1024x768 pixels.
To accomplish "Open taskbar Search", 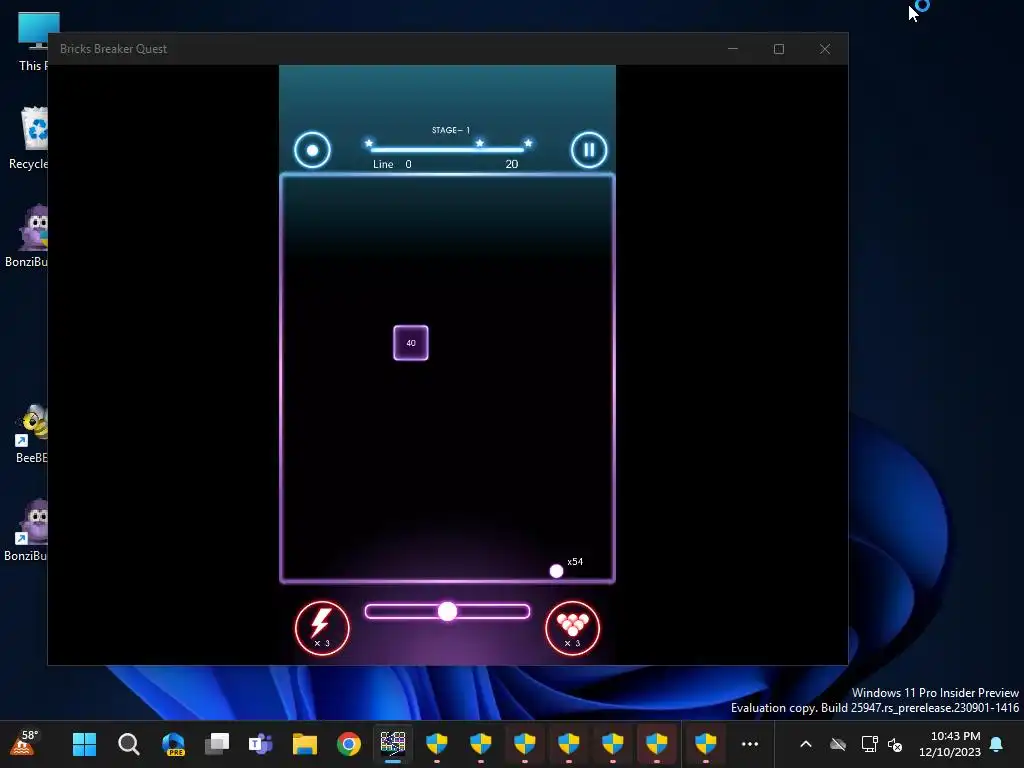I will pos(129,744).
